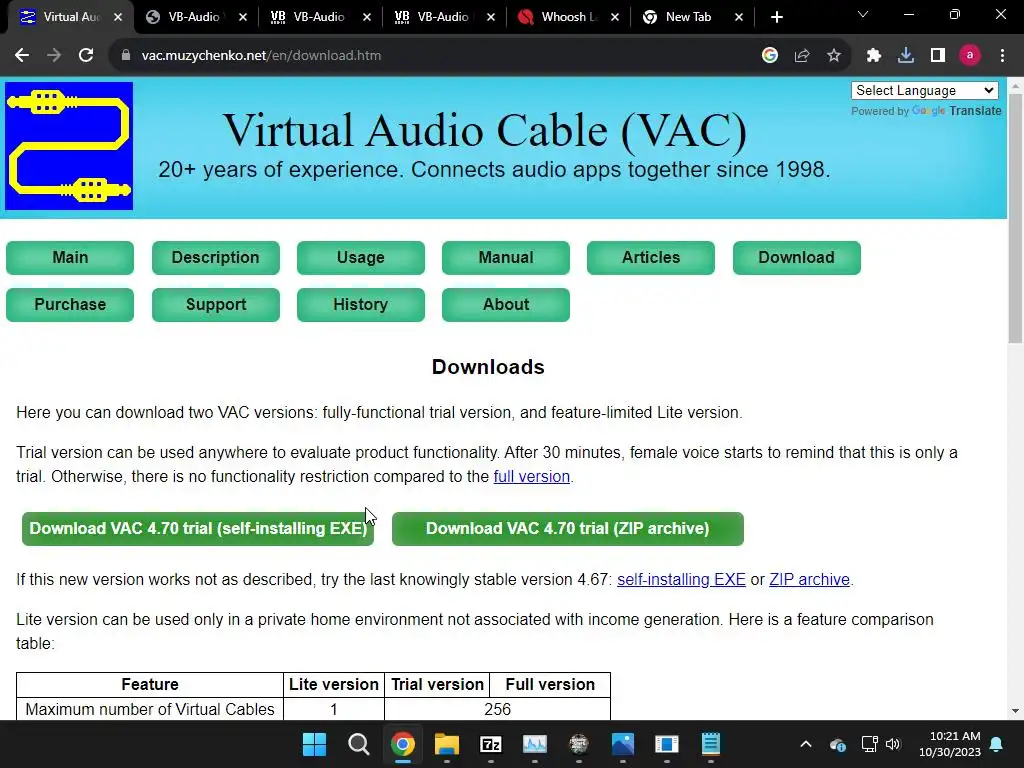Click the Download navigation button

pyautogui.click(x=797, y=257)
